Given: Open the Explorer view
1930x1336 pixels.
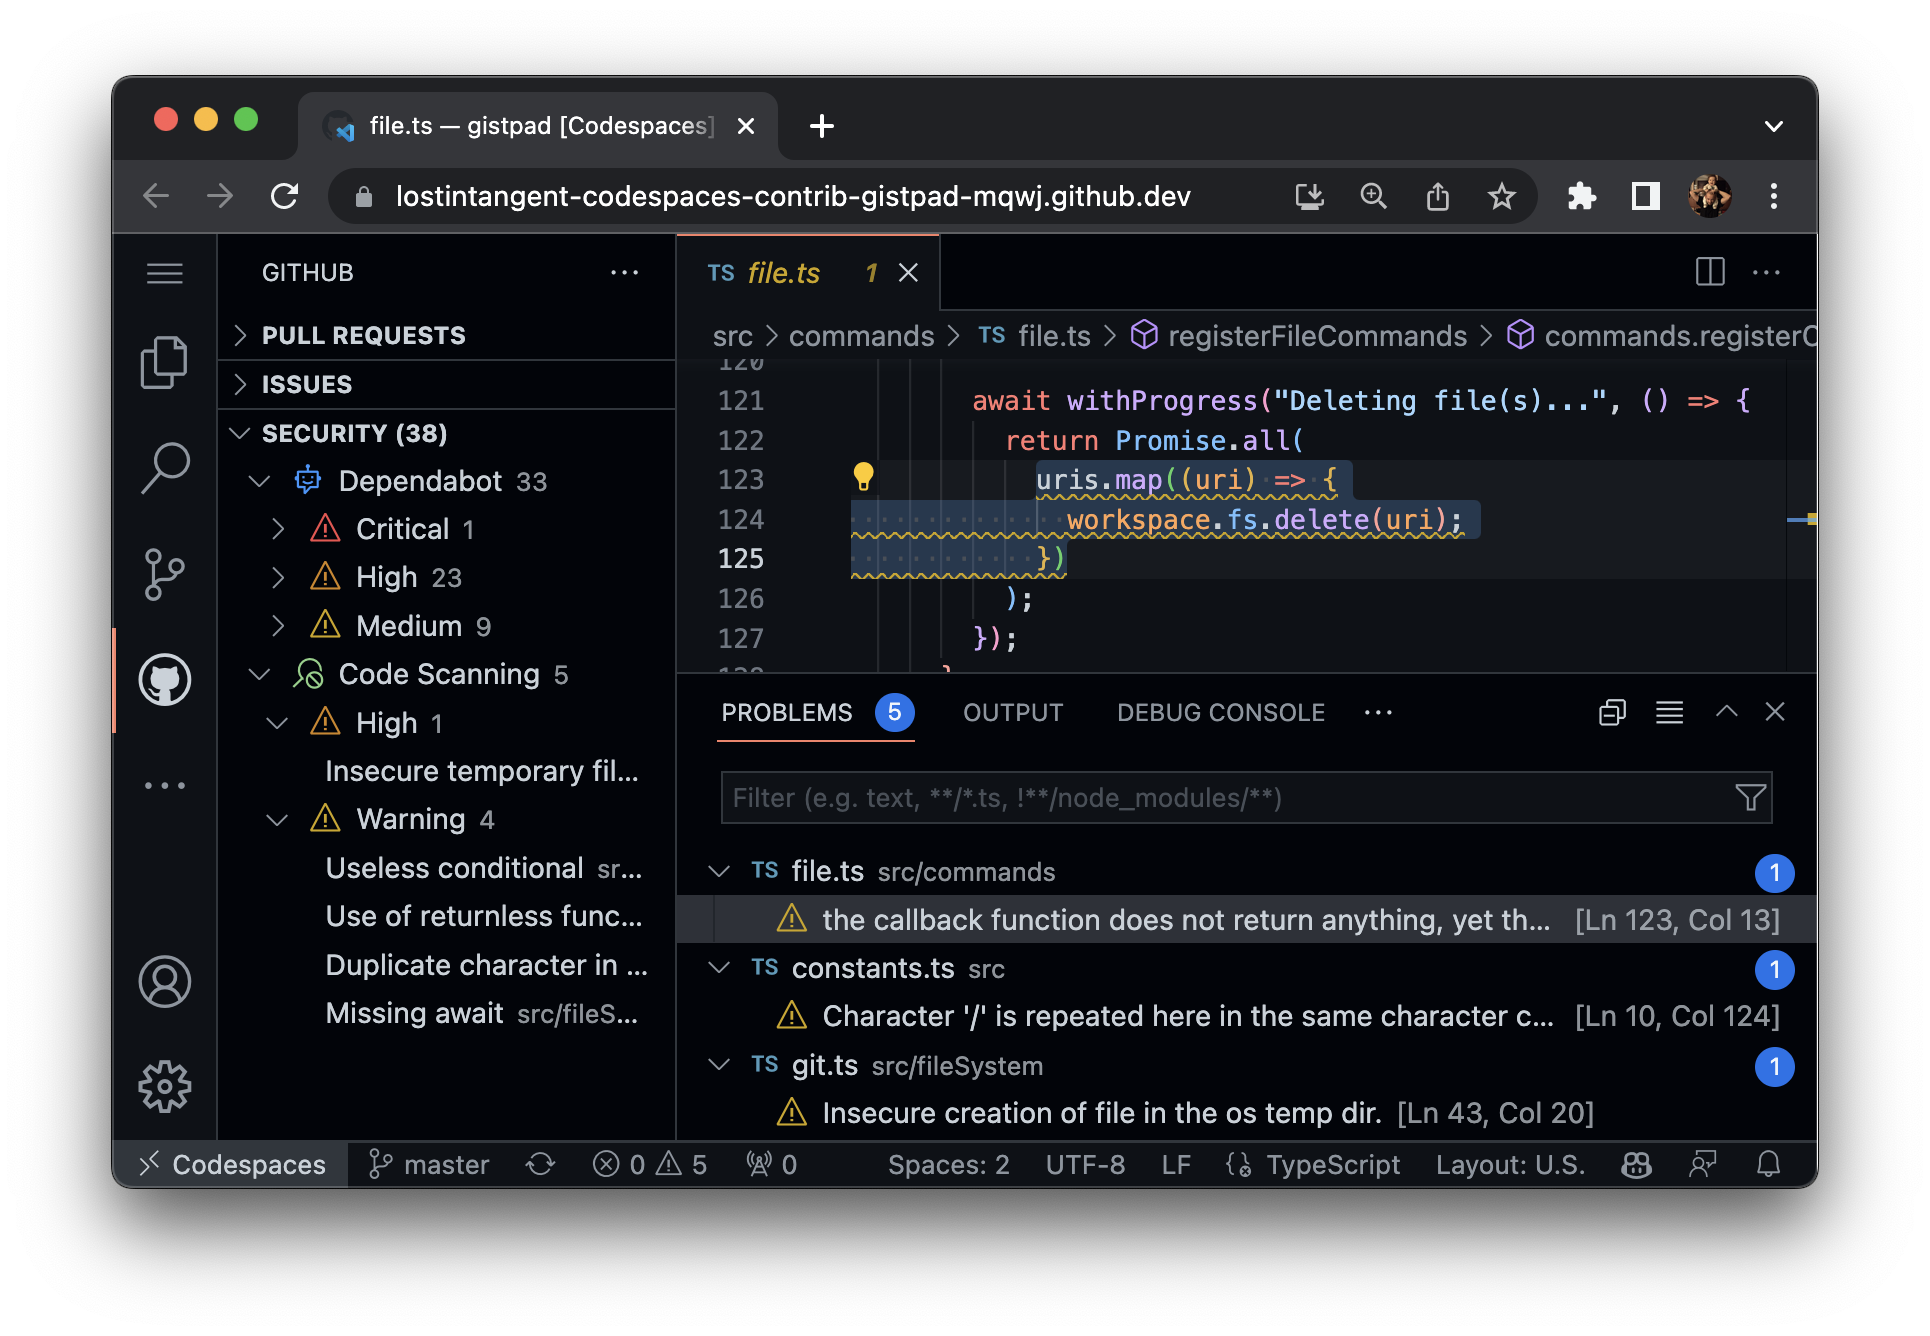Looking at the screenshot, I should point(165,362).
